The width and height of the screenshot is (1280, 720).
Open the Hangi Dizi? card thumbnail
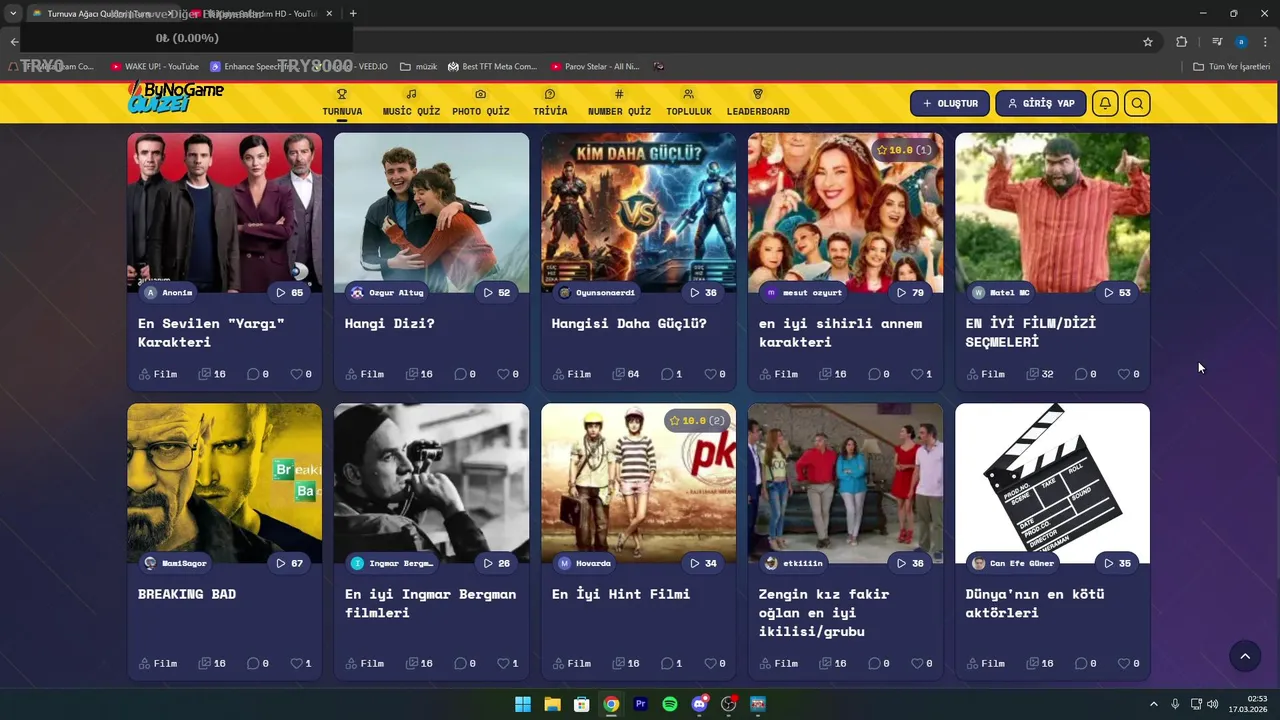point(431,212)
